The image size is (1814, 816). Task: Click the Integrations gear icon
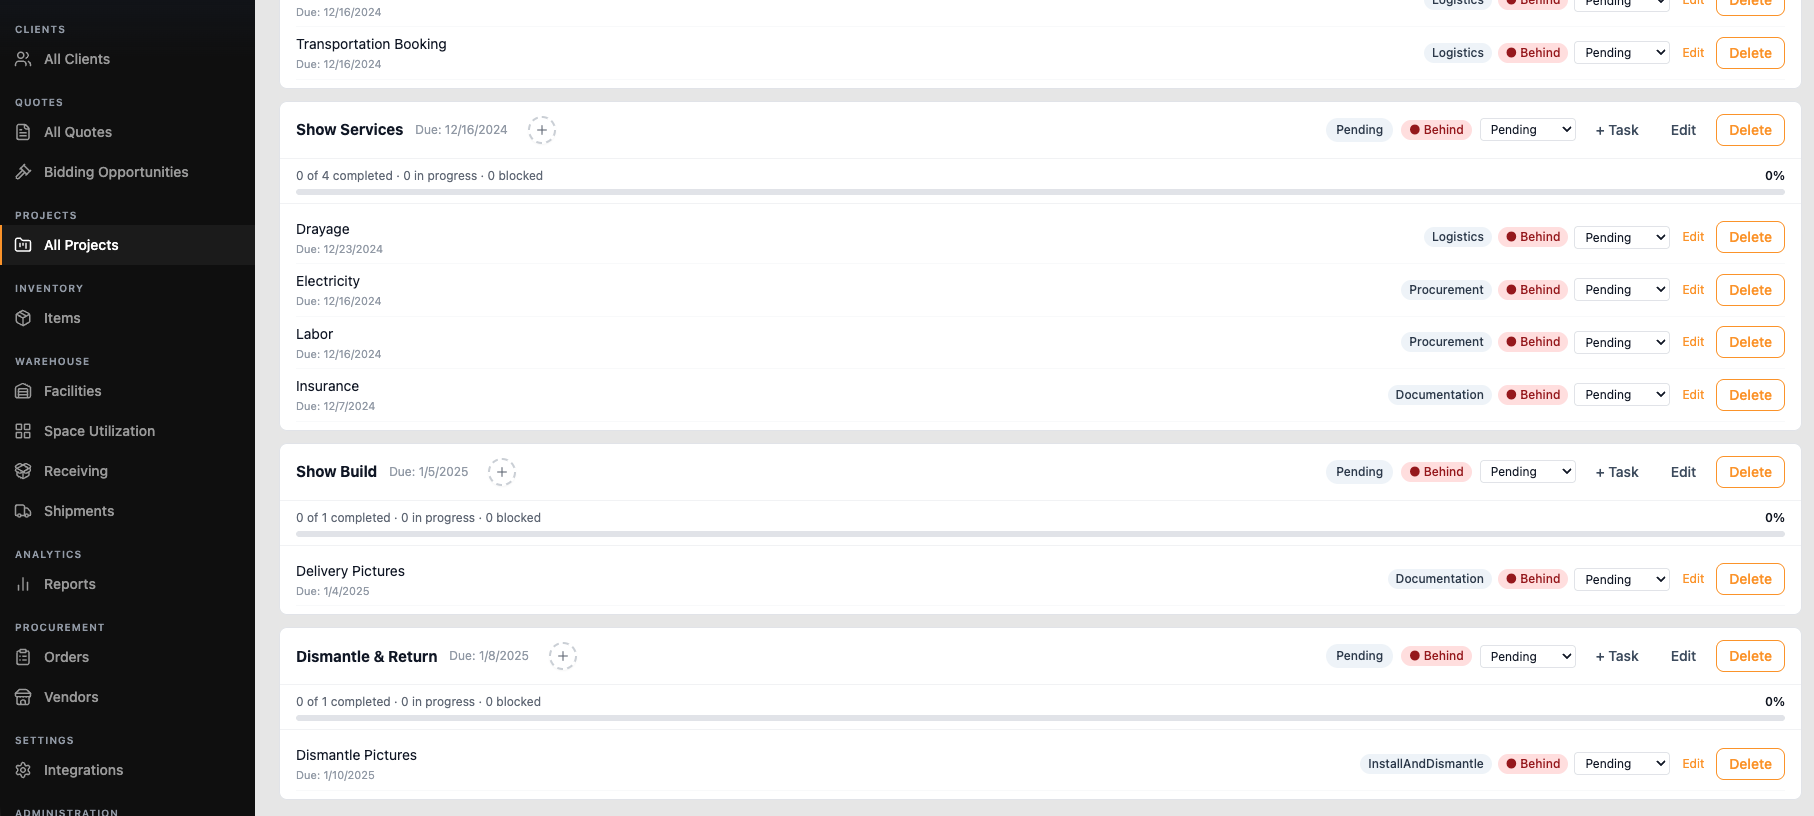click(x=23, y=770)
